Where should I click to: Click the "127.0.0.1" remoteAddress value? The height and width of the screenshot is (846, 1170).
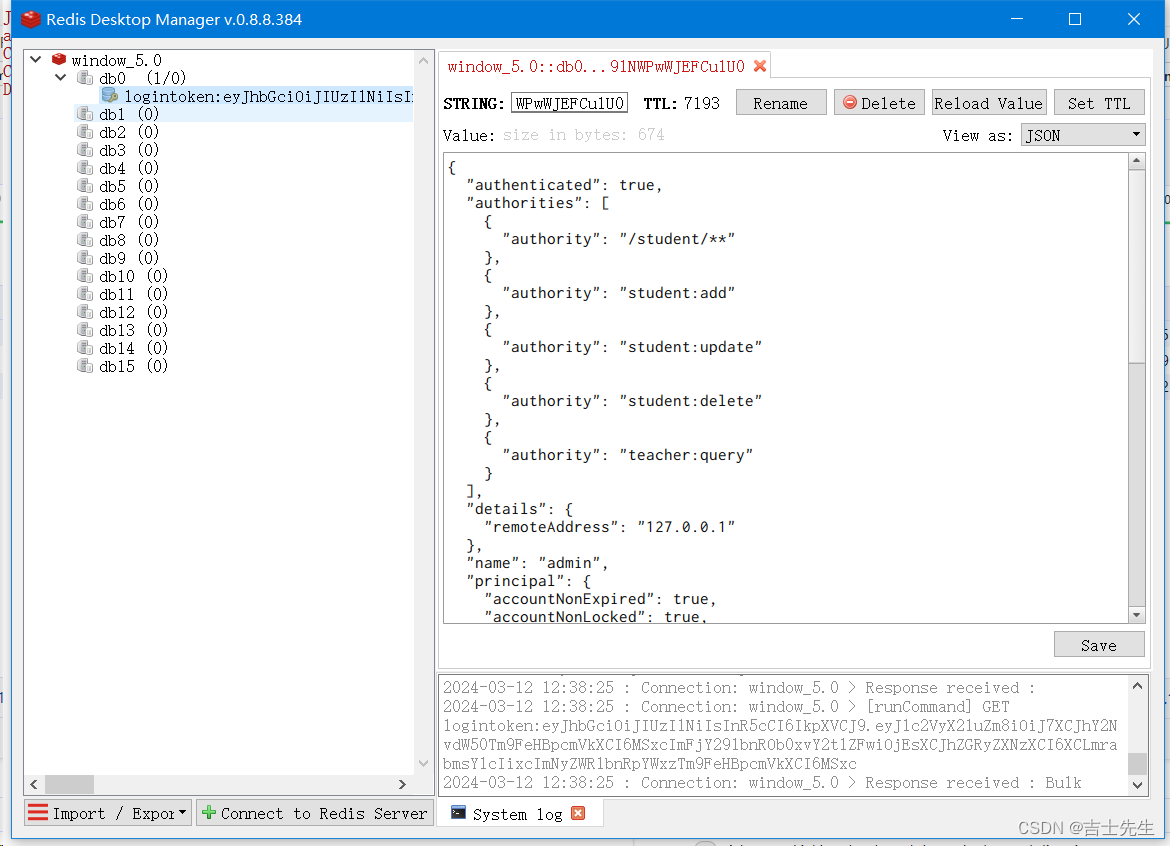pyautogui.click(x=686, y=527)
